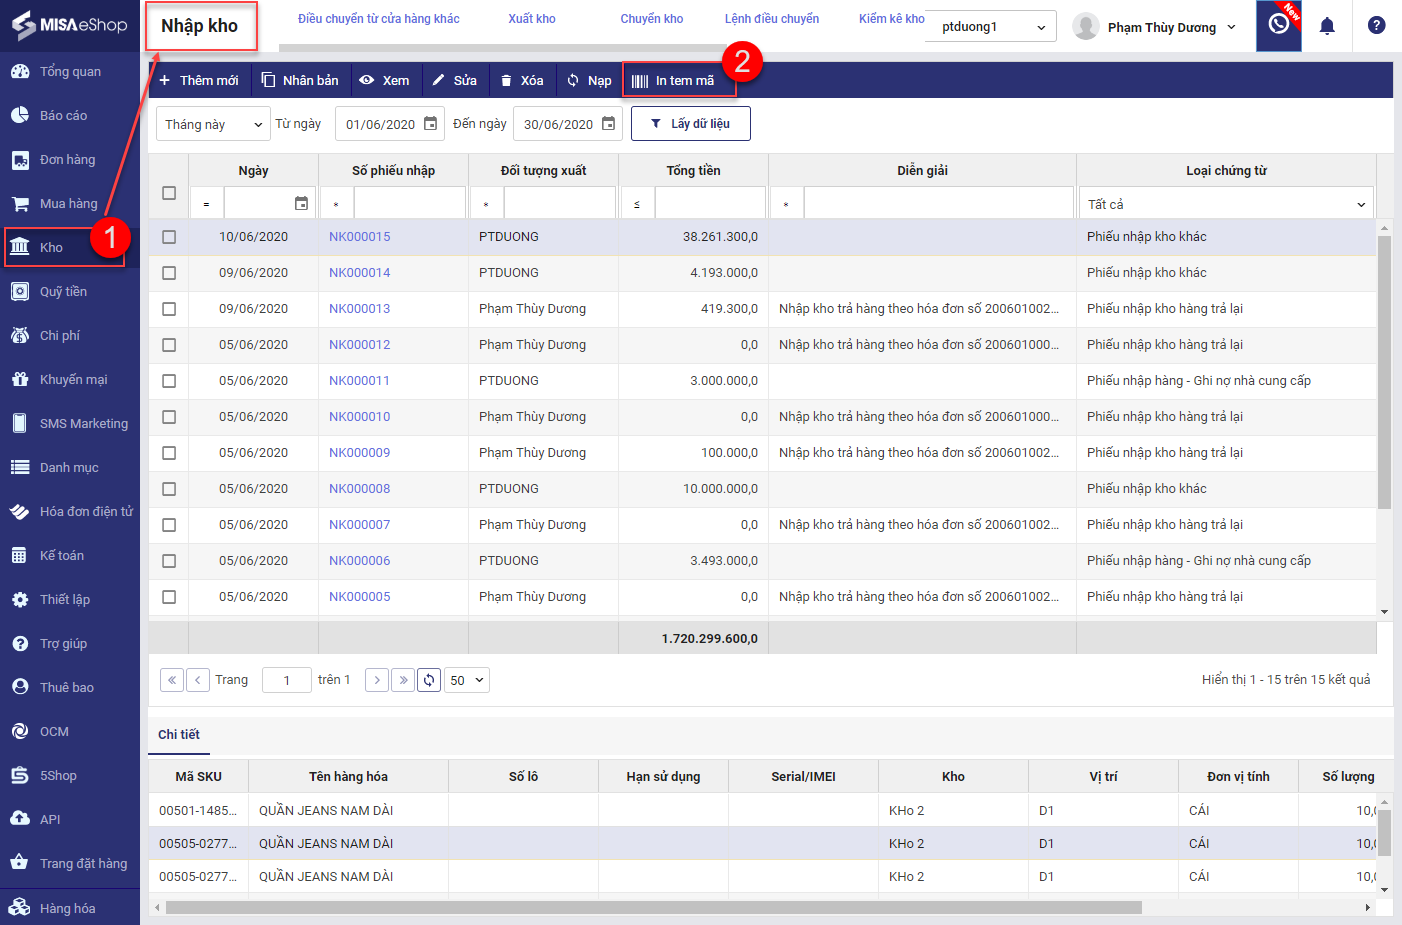
Task: Open the Loại chứng từ filter dropdown
Action: 1226,204
